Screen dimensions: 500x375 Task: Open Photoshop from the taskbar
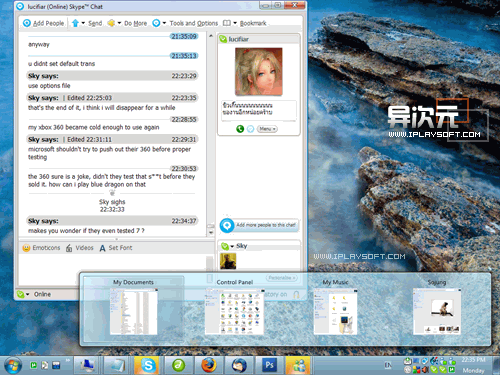tap(269, 366)
